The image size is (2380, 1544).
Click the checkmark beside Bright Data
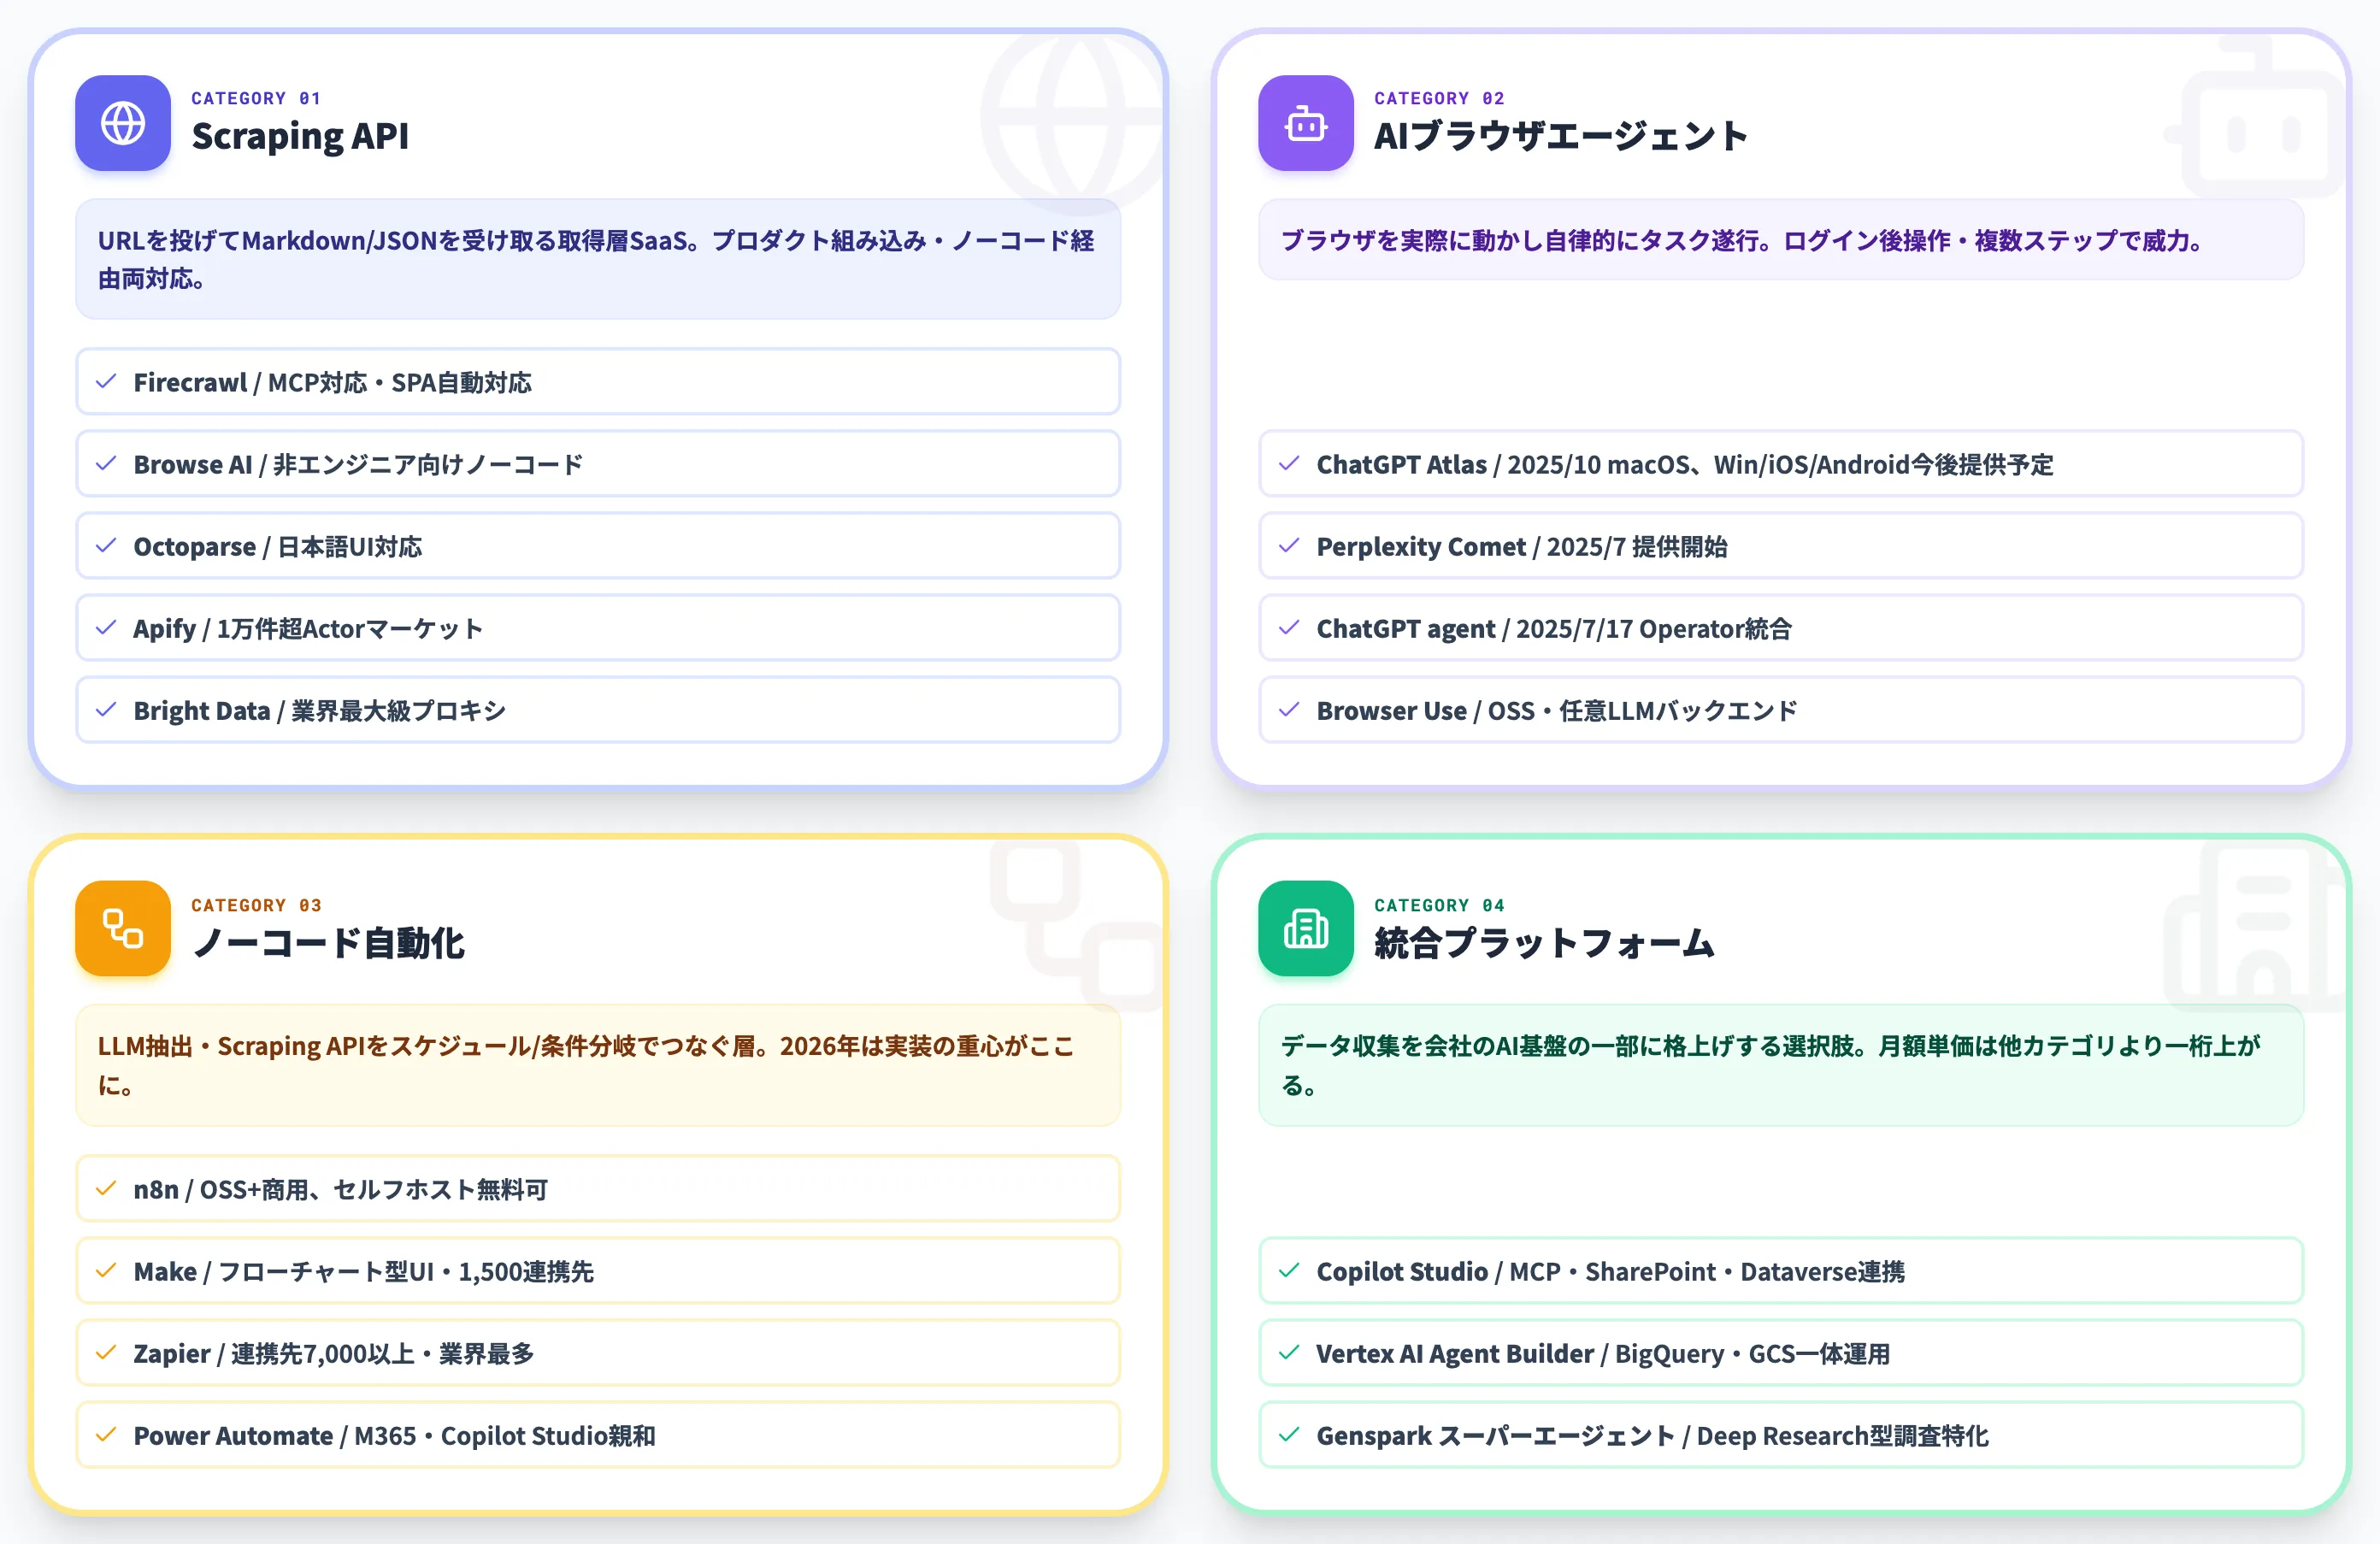pos(106,710)
